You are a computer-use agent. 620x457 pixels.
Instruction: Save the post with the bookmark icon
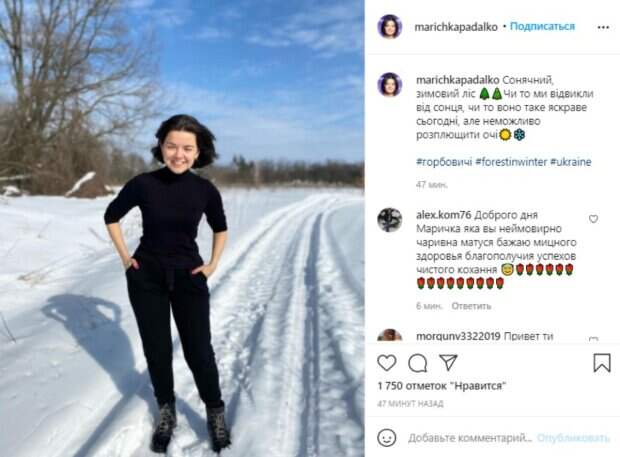(602, 363)
